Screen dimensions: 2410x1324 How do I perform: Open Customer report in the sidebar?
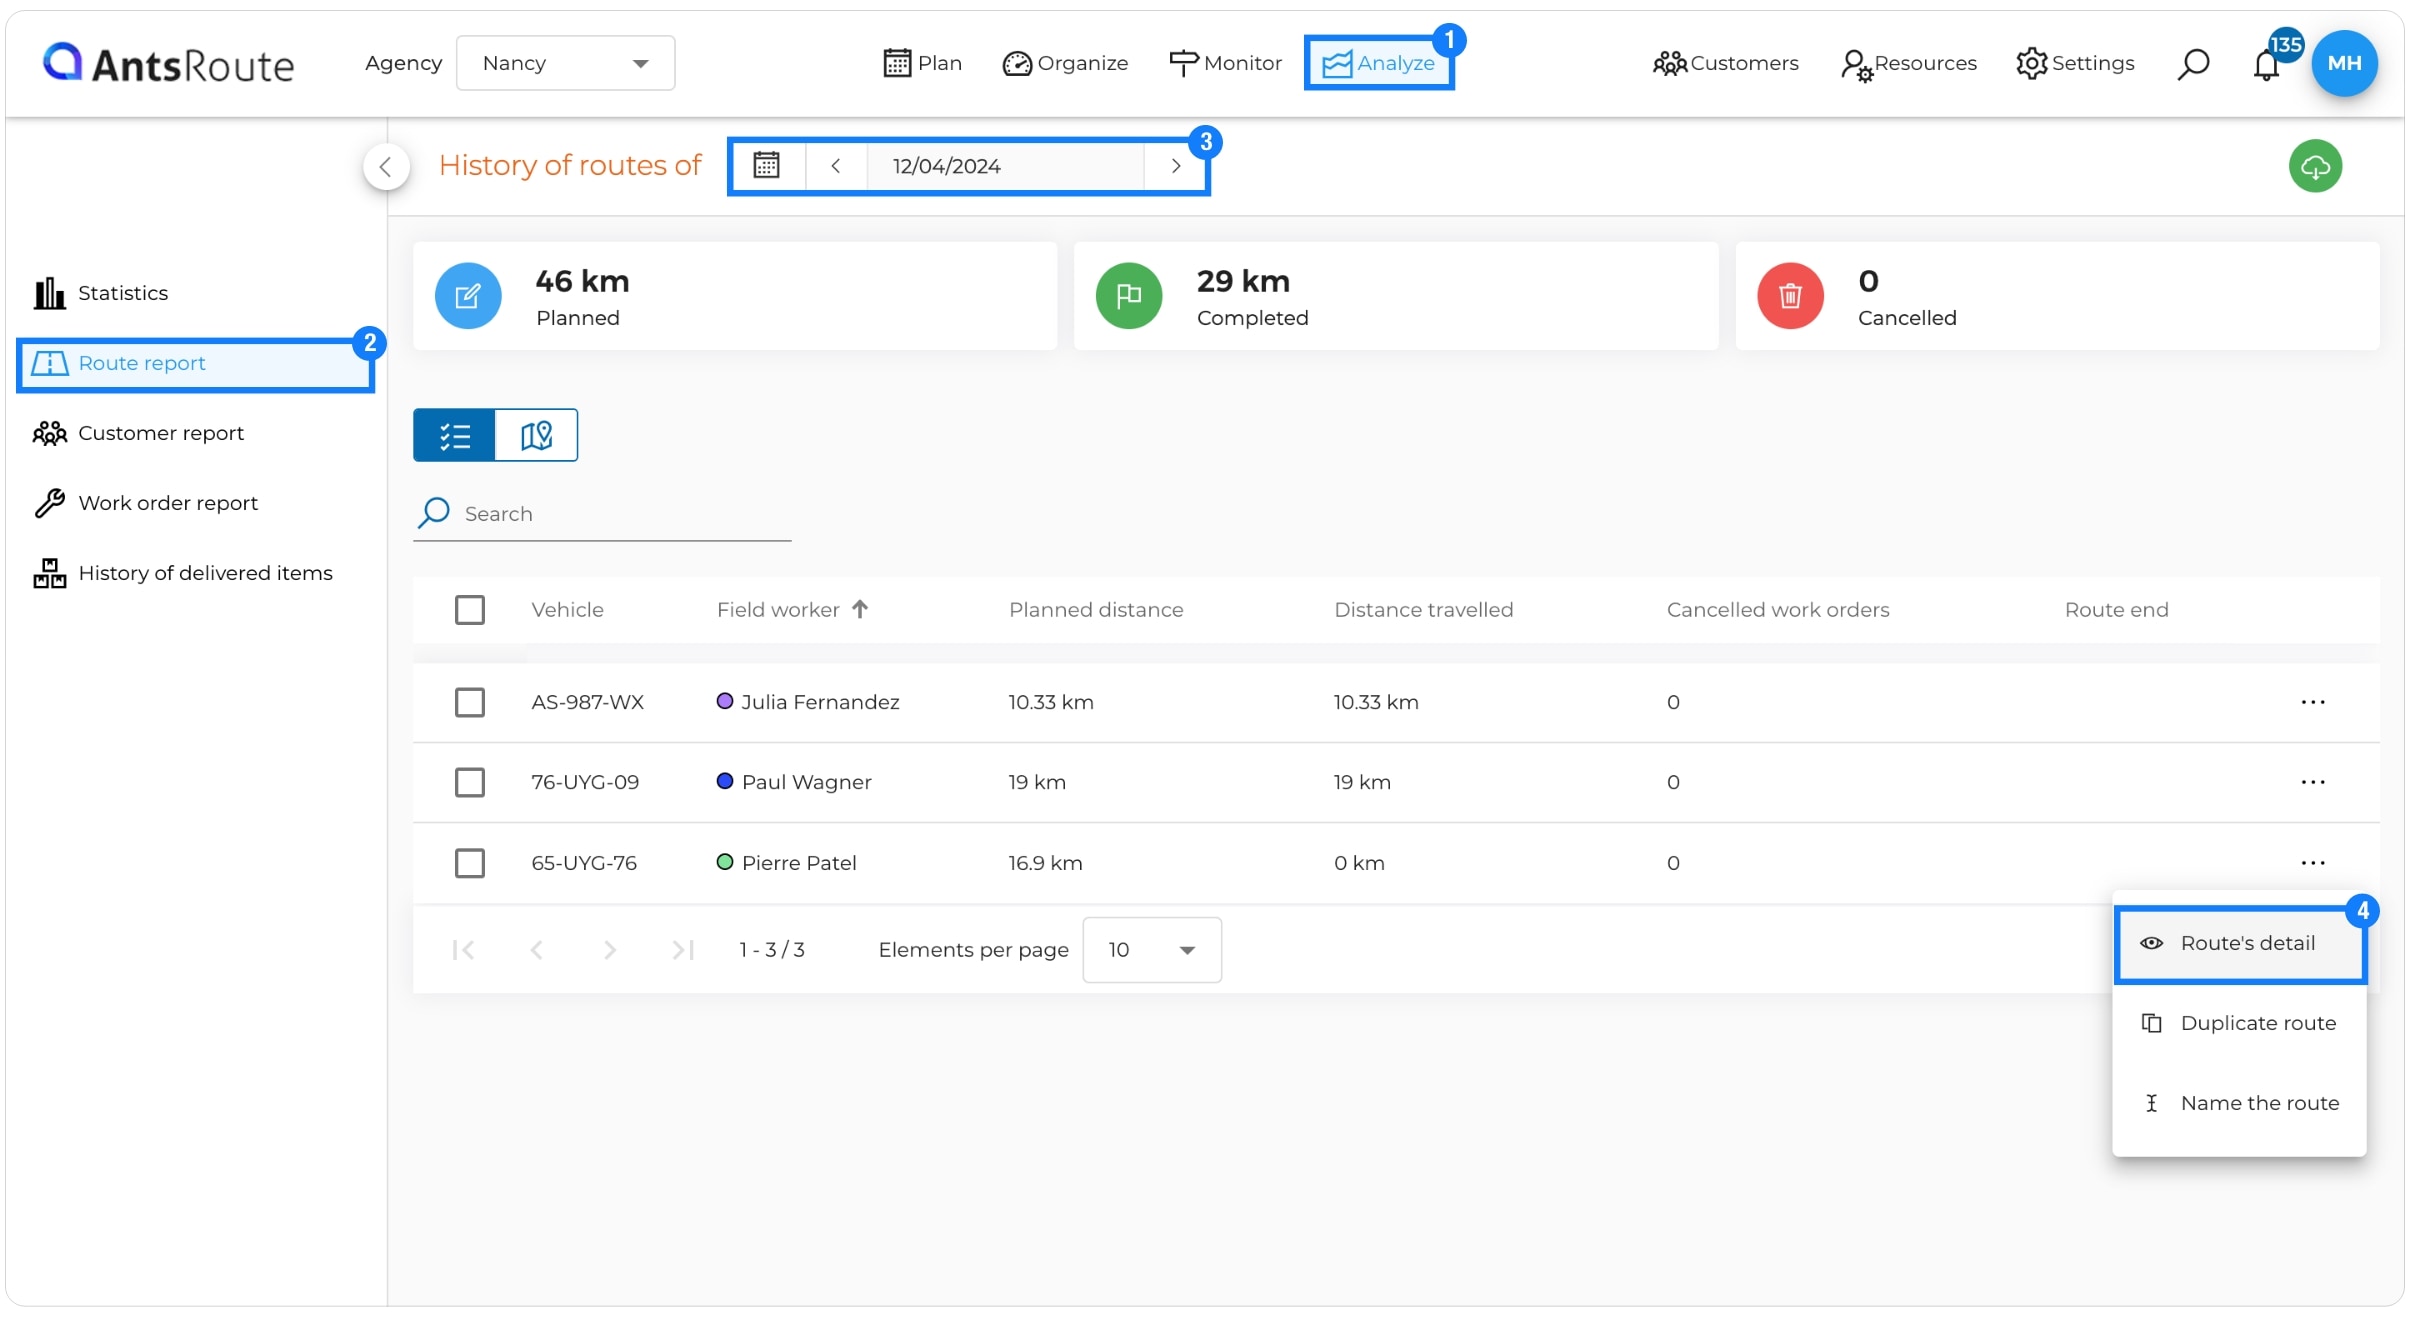click(138, 433)
